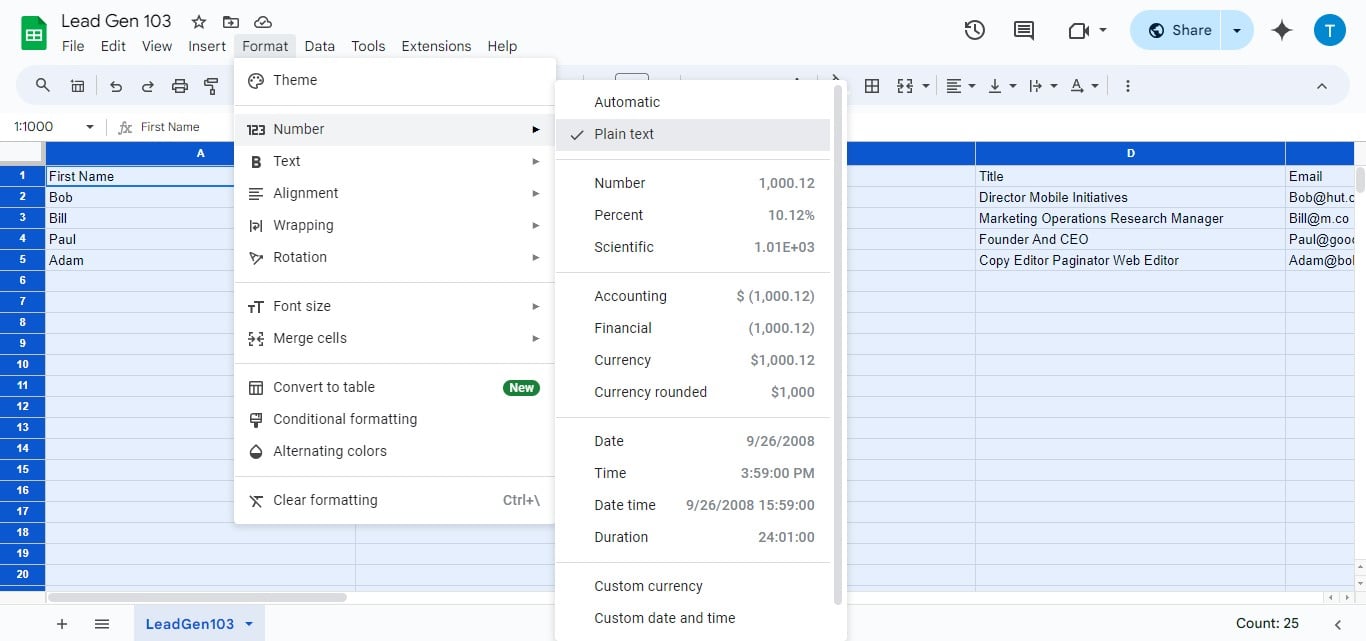Open version history clock icon

pyautogui.click(x=975, y=30)
